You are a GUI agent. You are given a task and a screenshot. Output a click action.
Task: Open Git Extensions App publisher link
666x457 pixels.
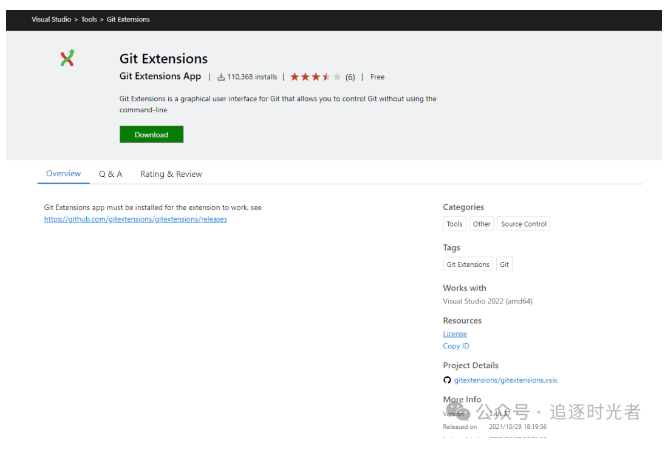(x=160, y=76)
